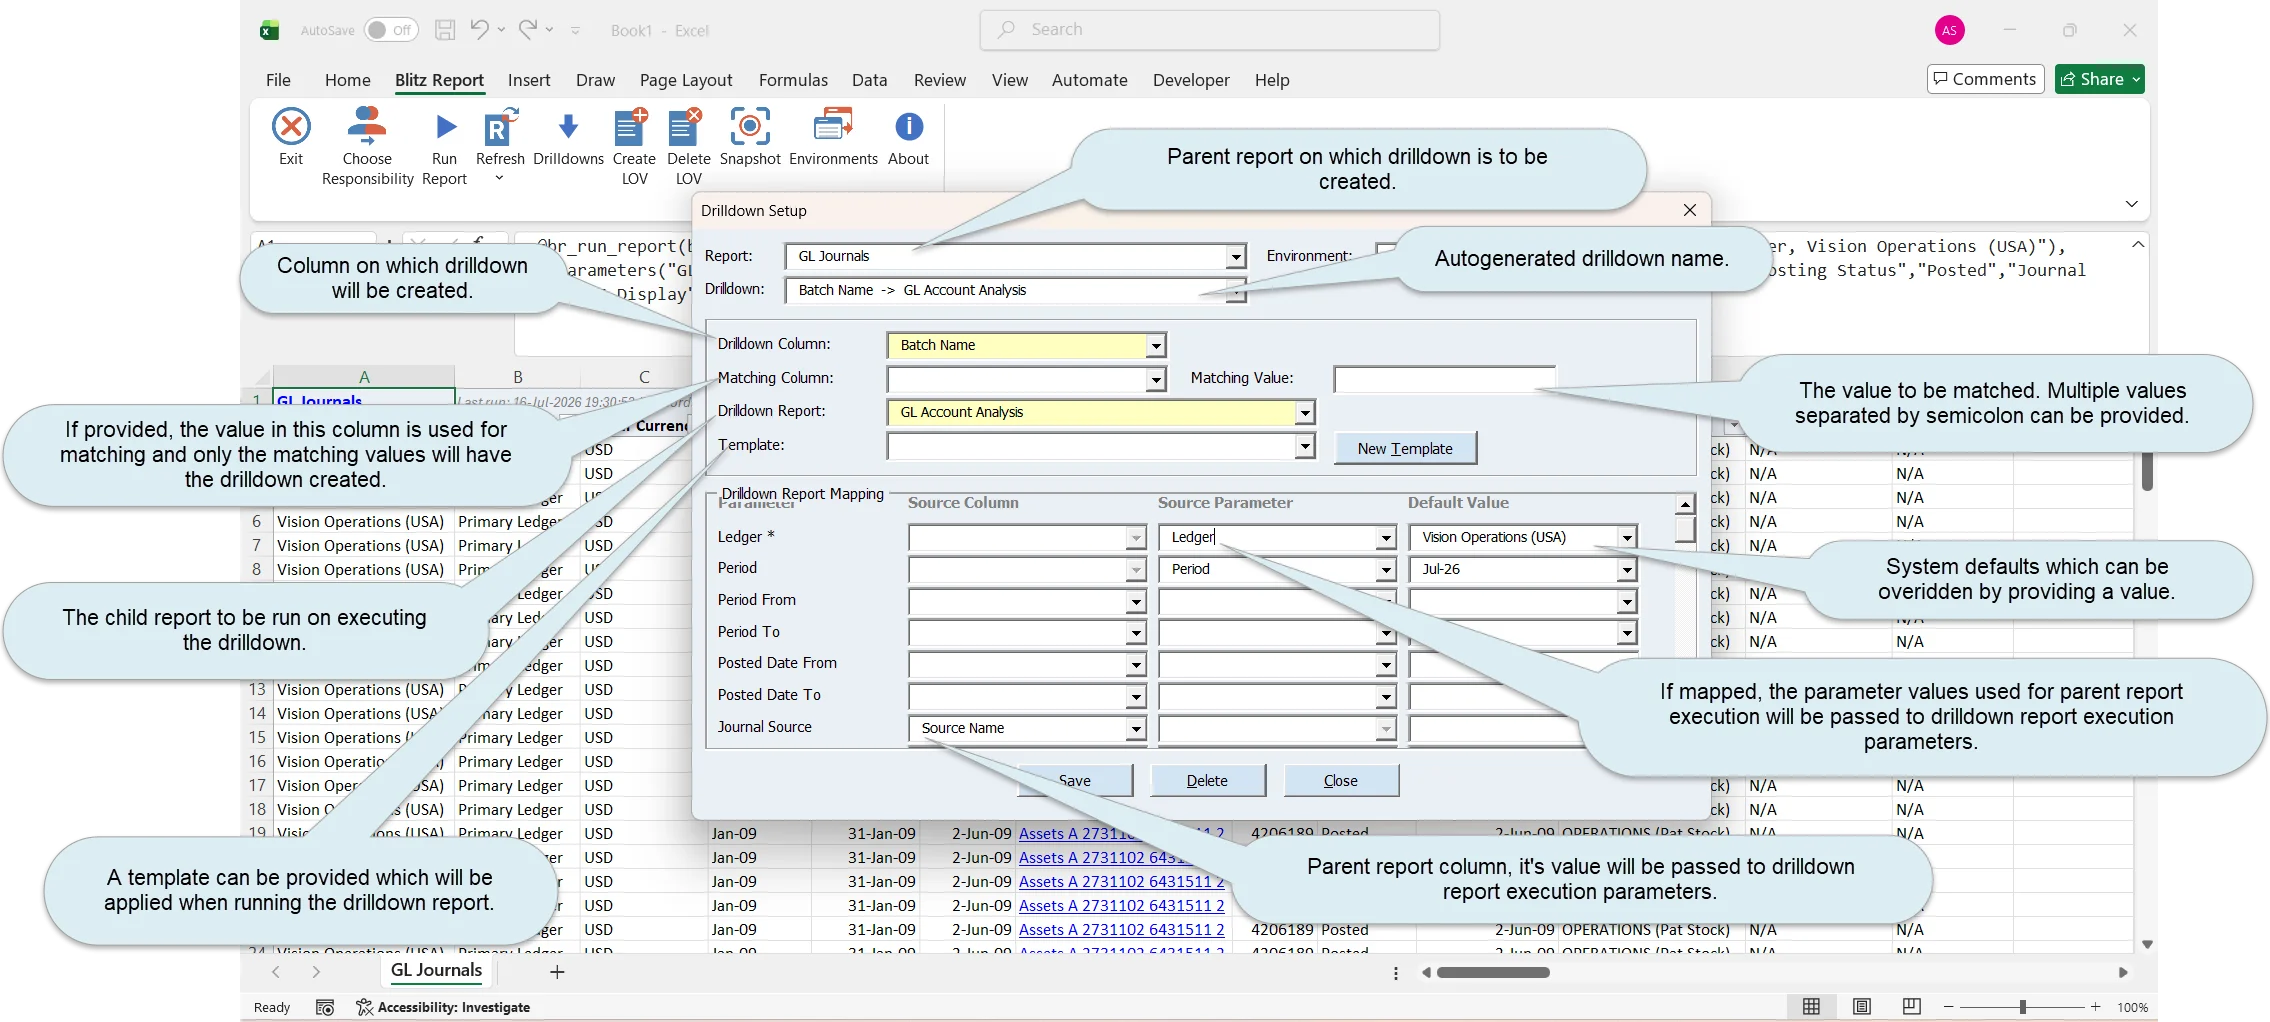Open the Template dropdown arrow
Screen dimensions: 2270x1022
click(x=1305, y=445)
